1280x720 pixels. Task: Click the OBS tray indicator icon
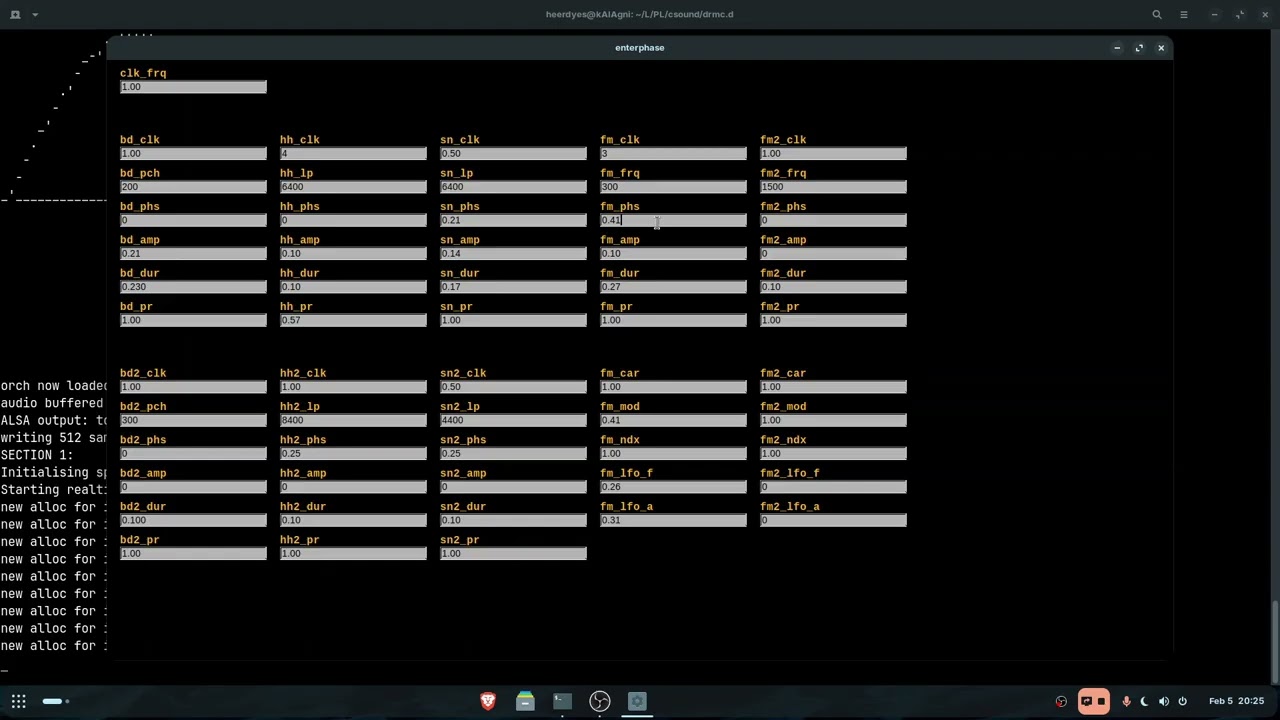coord(1061,701)
